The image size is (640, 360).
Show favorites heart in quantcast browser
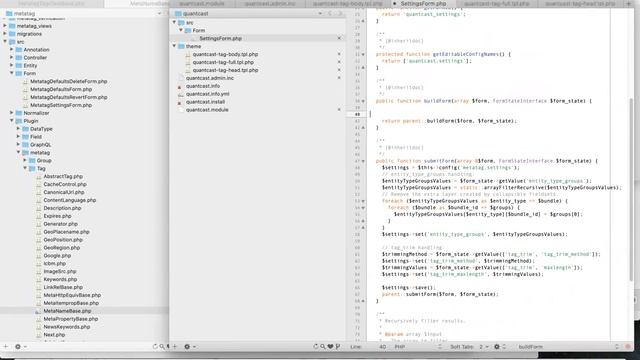pyautogui.click(x=330, y=347)
